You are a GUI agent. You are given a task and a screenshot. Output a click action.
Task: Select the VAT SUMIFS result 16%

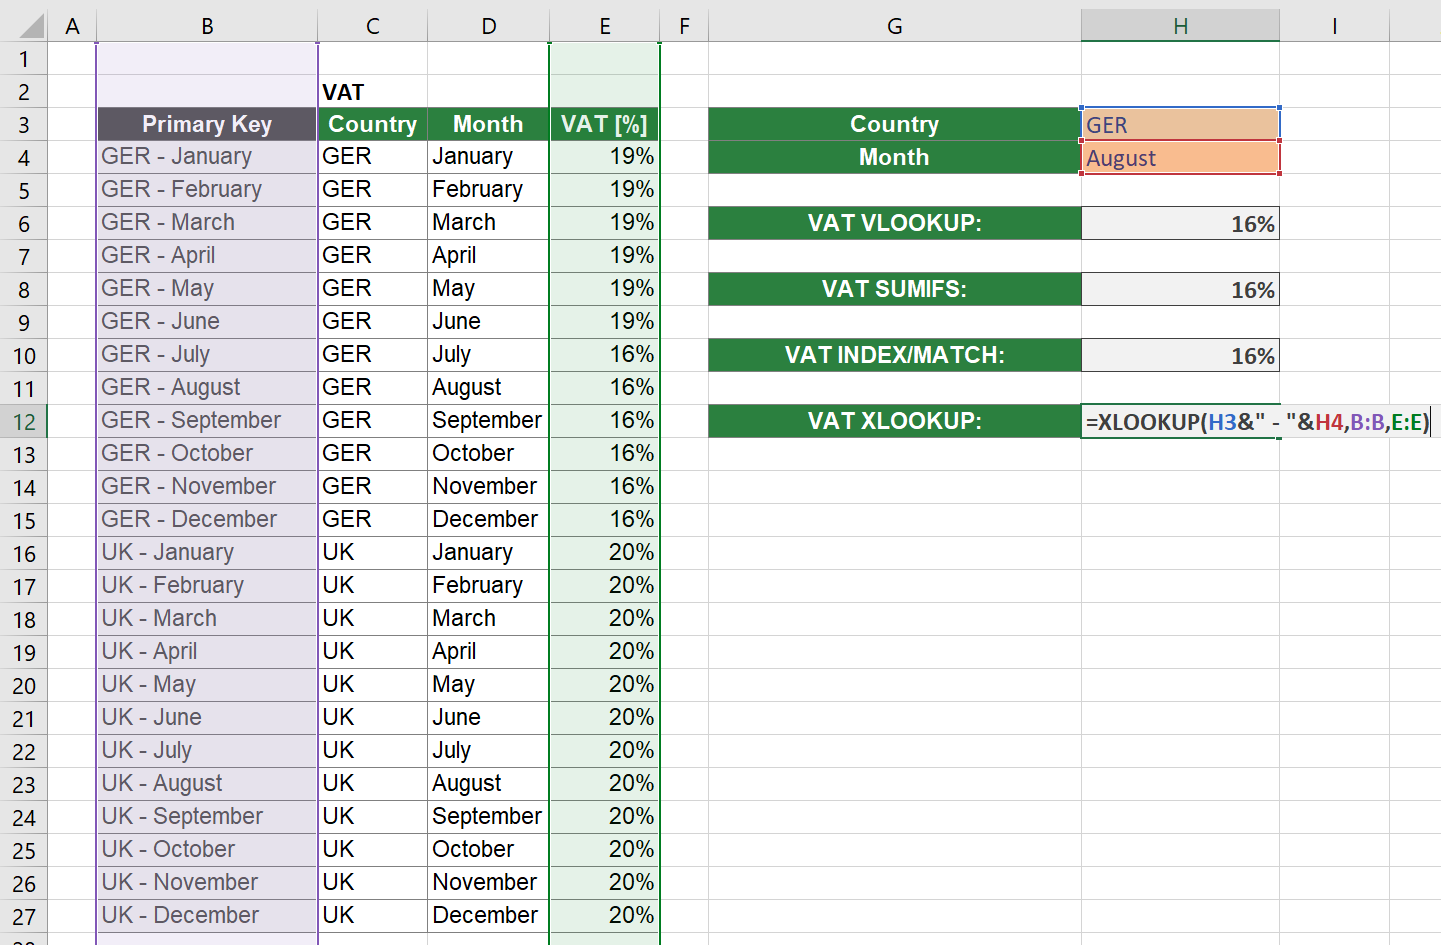coord(1180,289)
